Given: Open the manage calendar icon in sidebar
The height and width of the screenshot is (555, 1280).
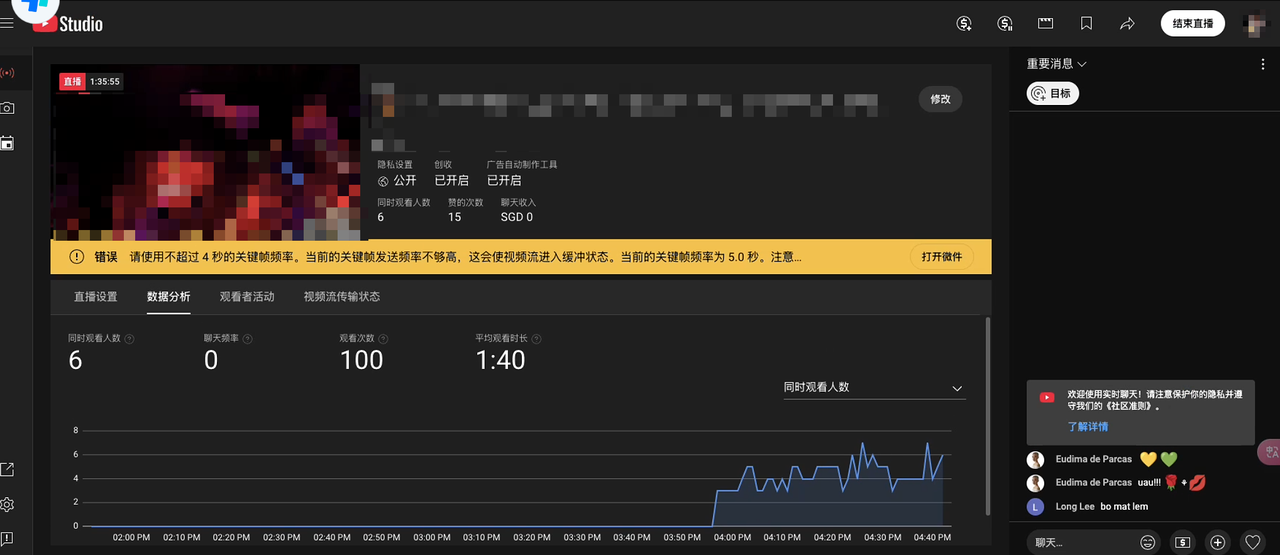Looking at the screenshot, I should 7,143.
